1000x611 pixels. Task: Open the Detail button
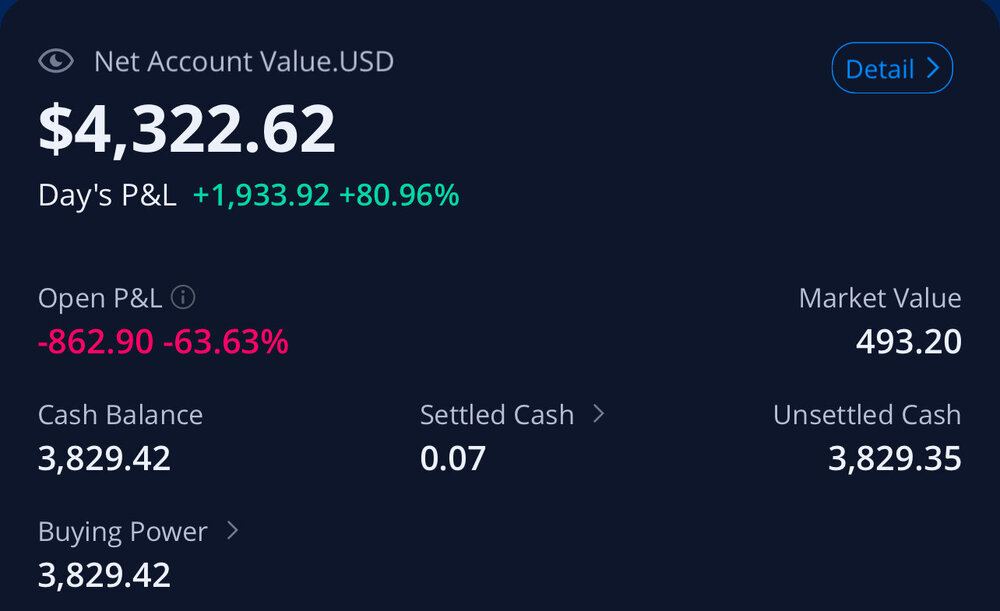point(891,69)
